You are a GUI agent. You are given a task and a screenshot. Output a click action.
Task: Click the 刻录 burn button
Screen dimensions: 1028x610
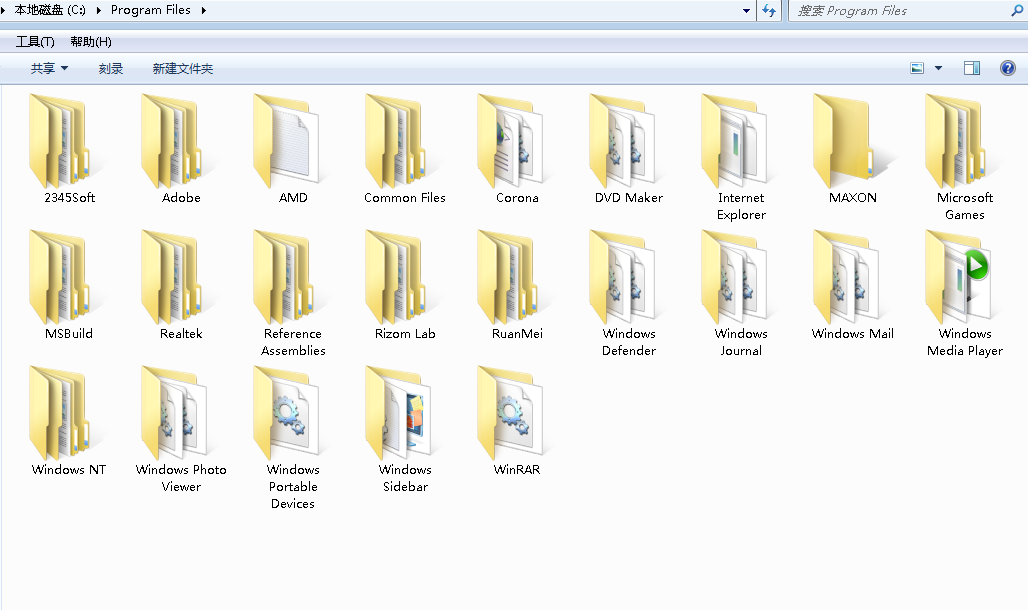point(111,68)
